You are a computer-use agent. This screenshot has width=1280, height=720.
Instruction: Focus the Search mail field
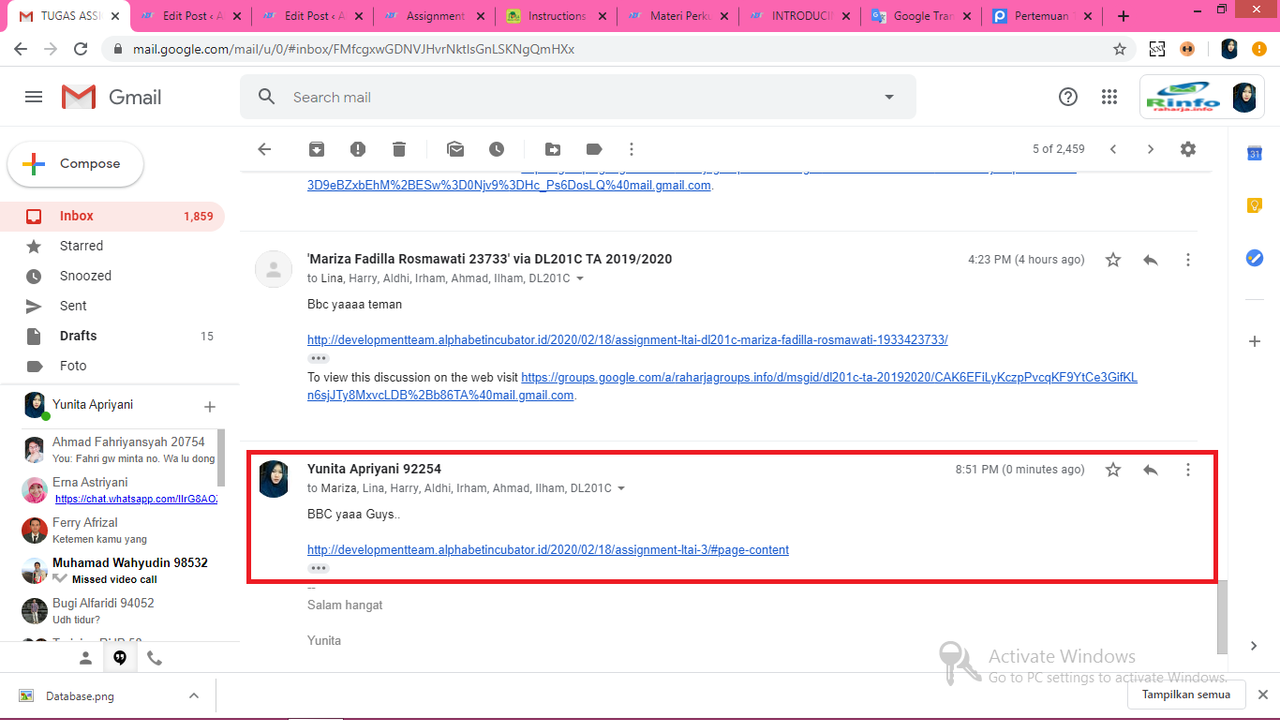point(578,97)
